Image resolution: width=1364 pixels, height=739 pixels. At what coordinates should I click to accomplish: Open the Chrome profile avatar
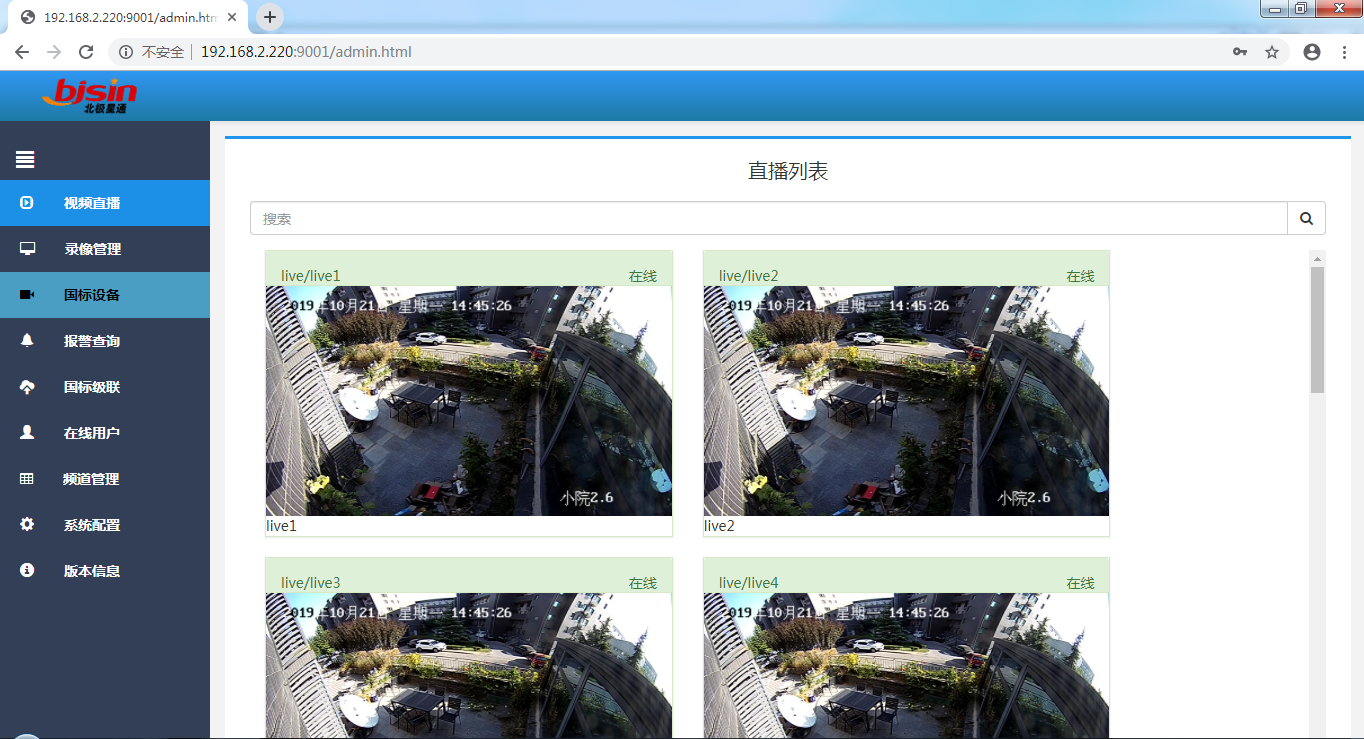[x=1312, y=52]
